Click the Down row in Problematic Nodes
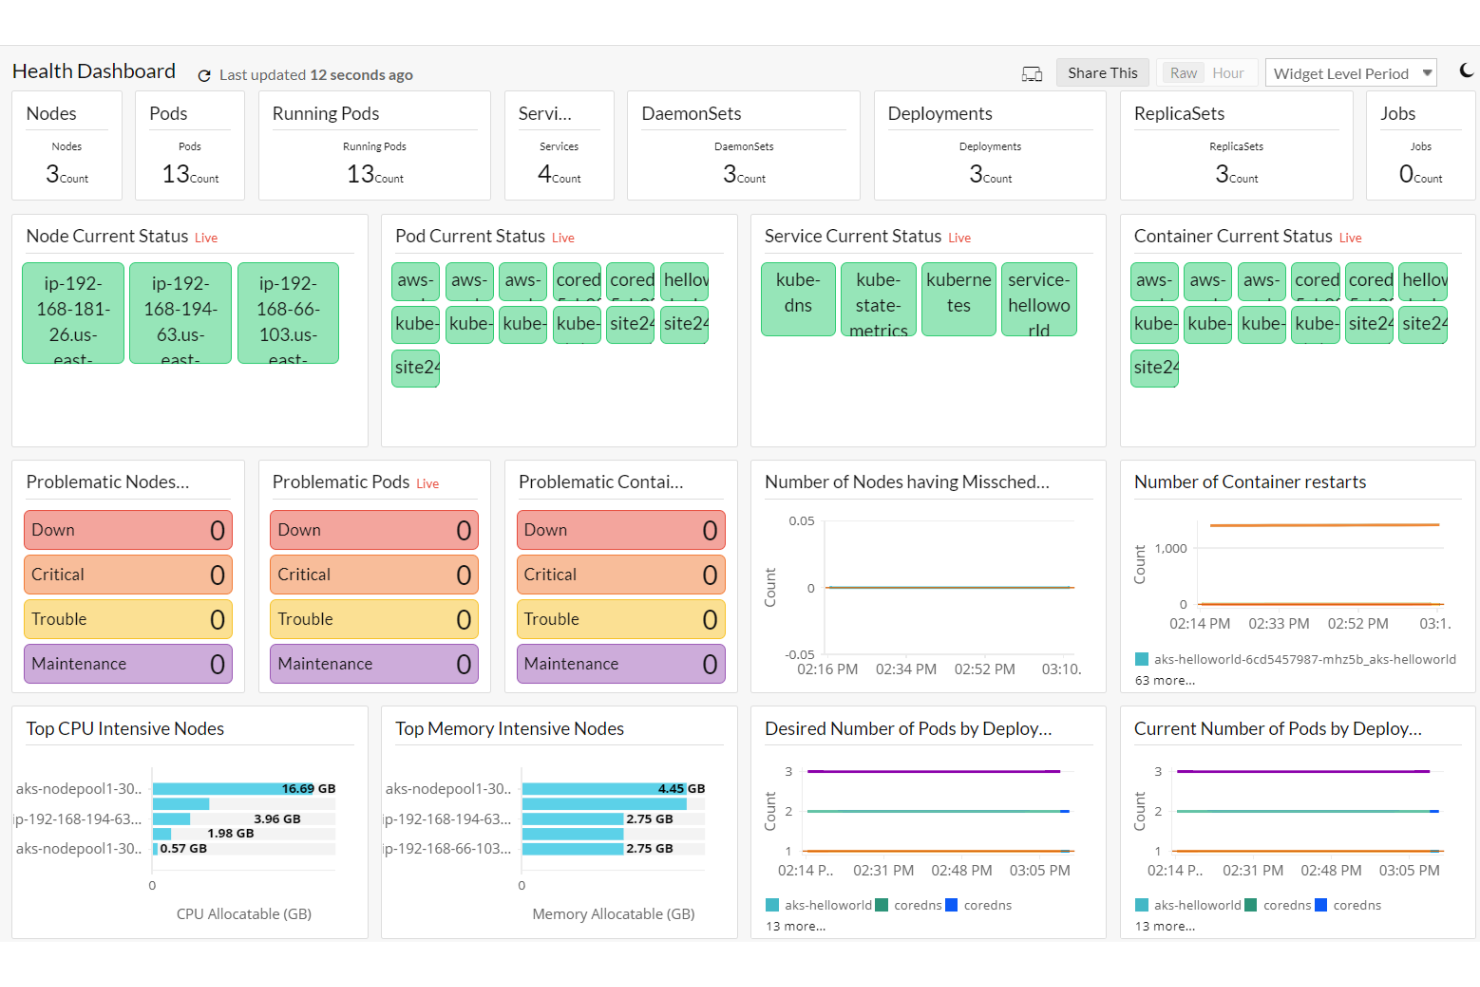Viewport: 1480px width, 987px height. pyautogui.click(x=128, y=529)
